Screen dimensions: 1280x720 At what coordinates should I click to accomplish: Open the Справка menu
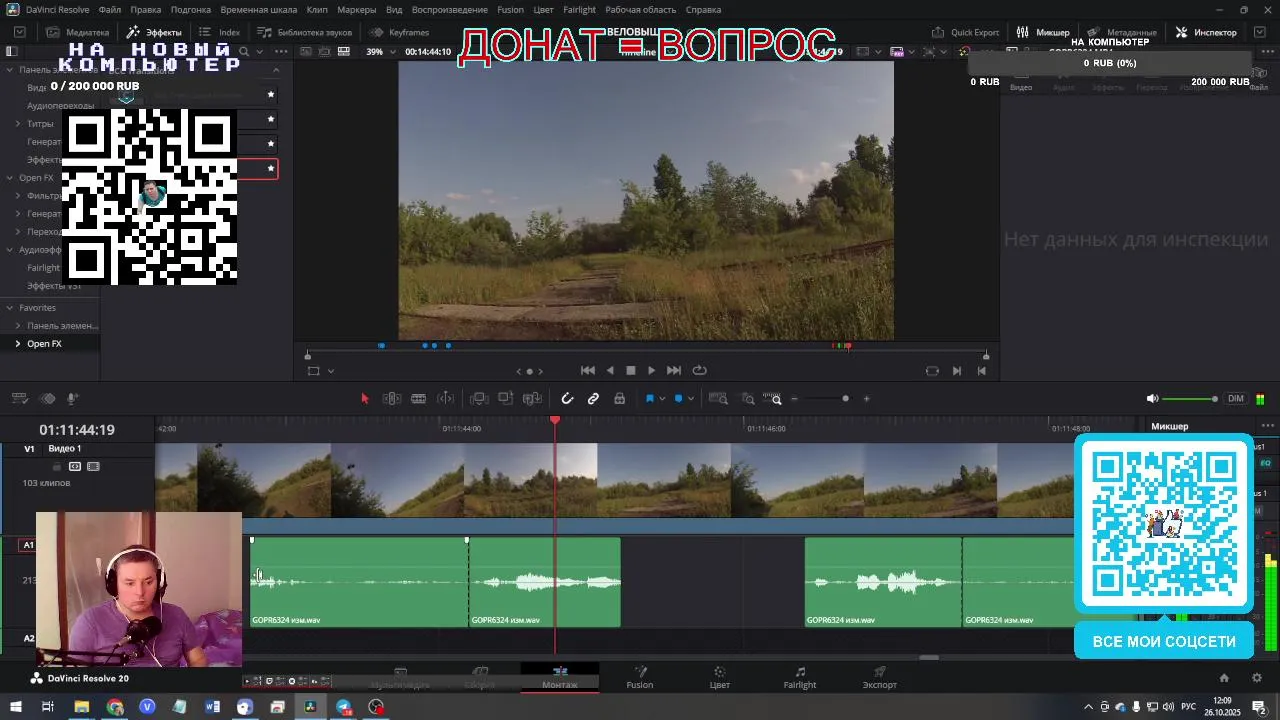704,10
